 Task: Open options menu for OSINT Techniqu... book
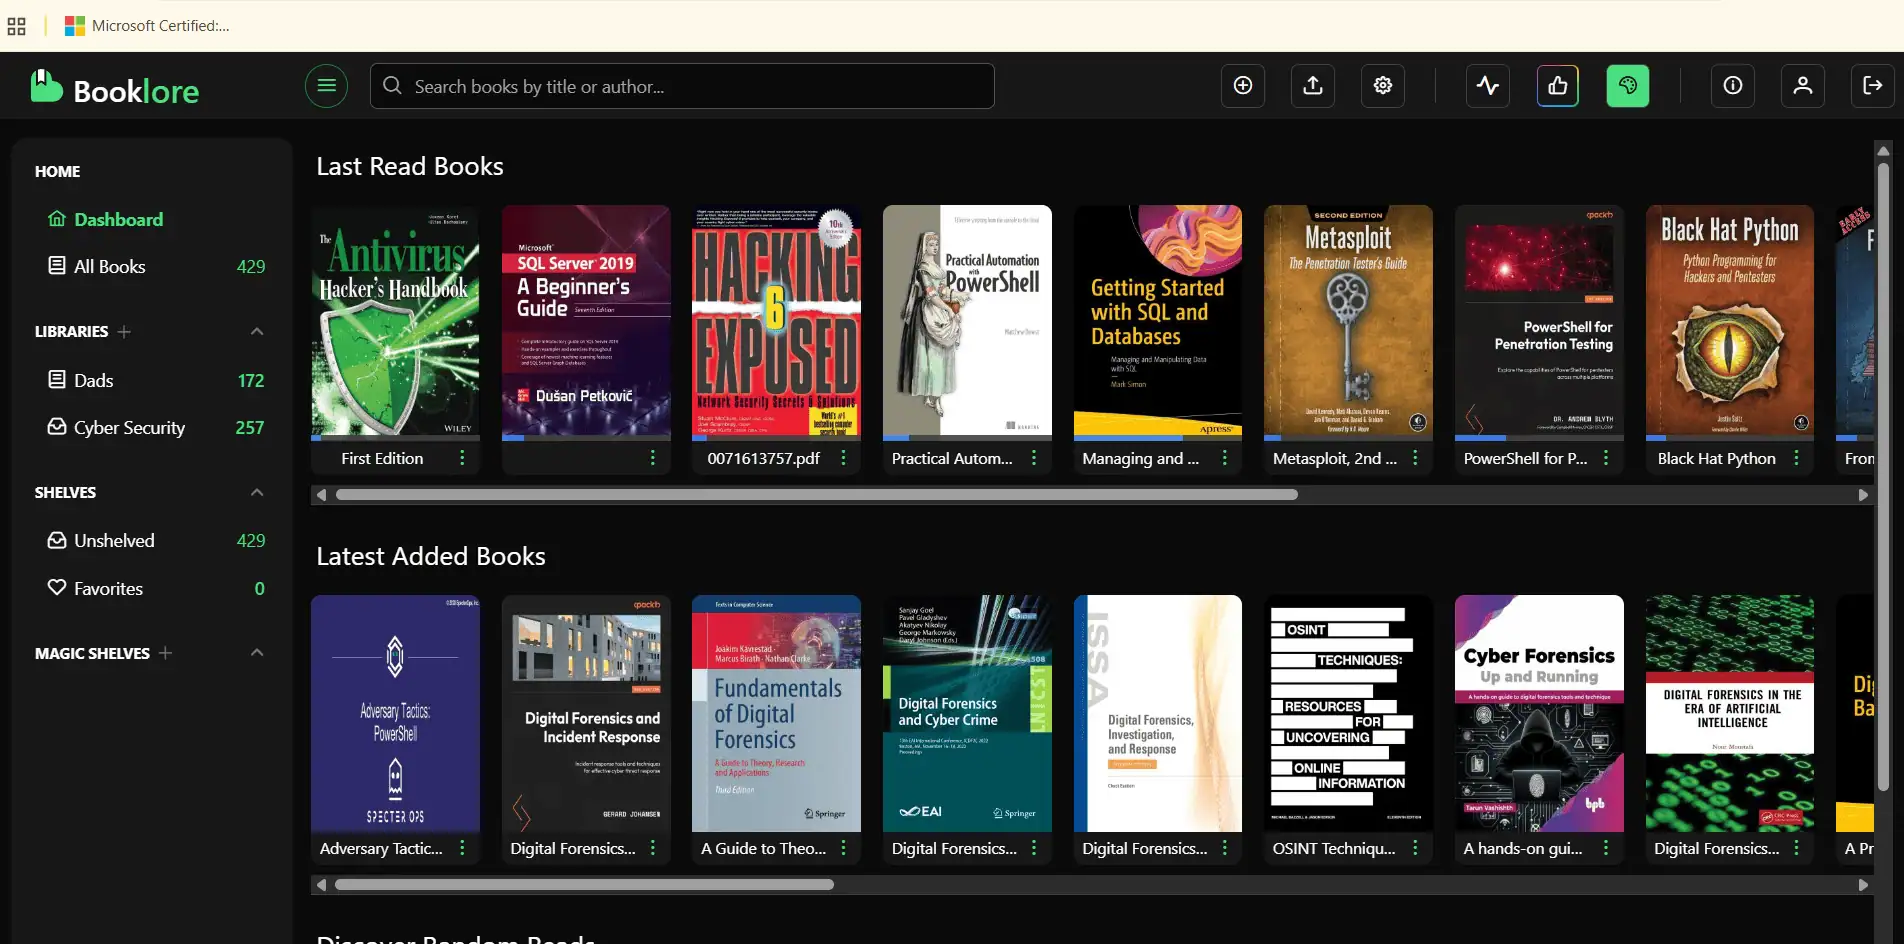(1415, 848)
